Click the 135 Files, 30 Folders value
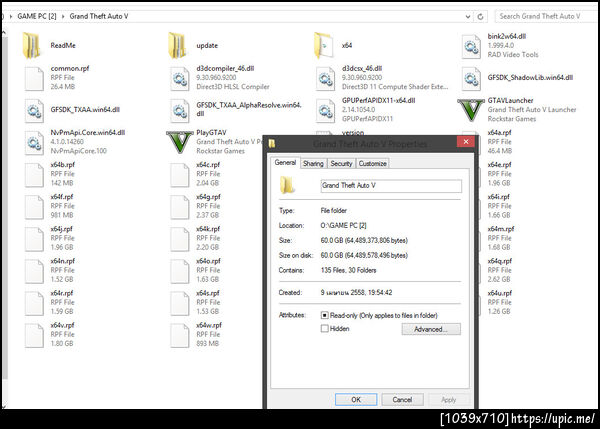600x429 pixels. pos(348,270)
